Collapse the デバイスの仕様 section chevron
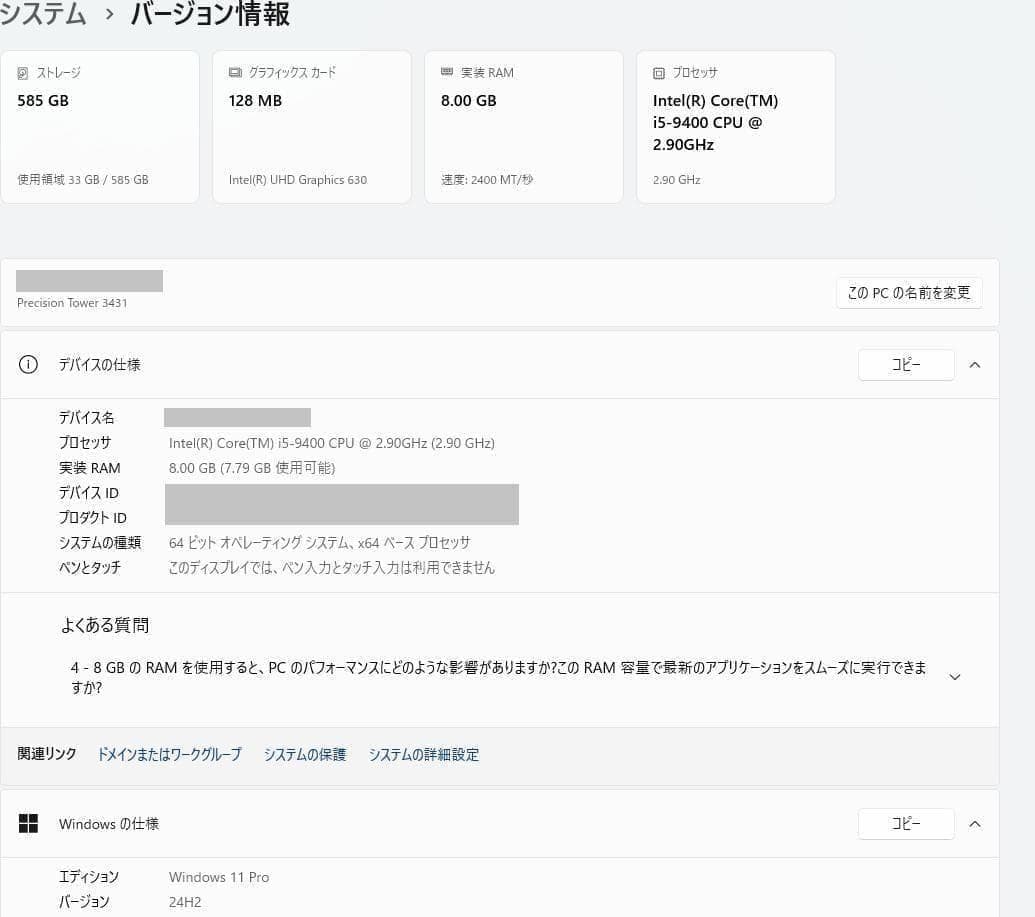 (x=975, y=364)
